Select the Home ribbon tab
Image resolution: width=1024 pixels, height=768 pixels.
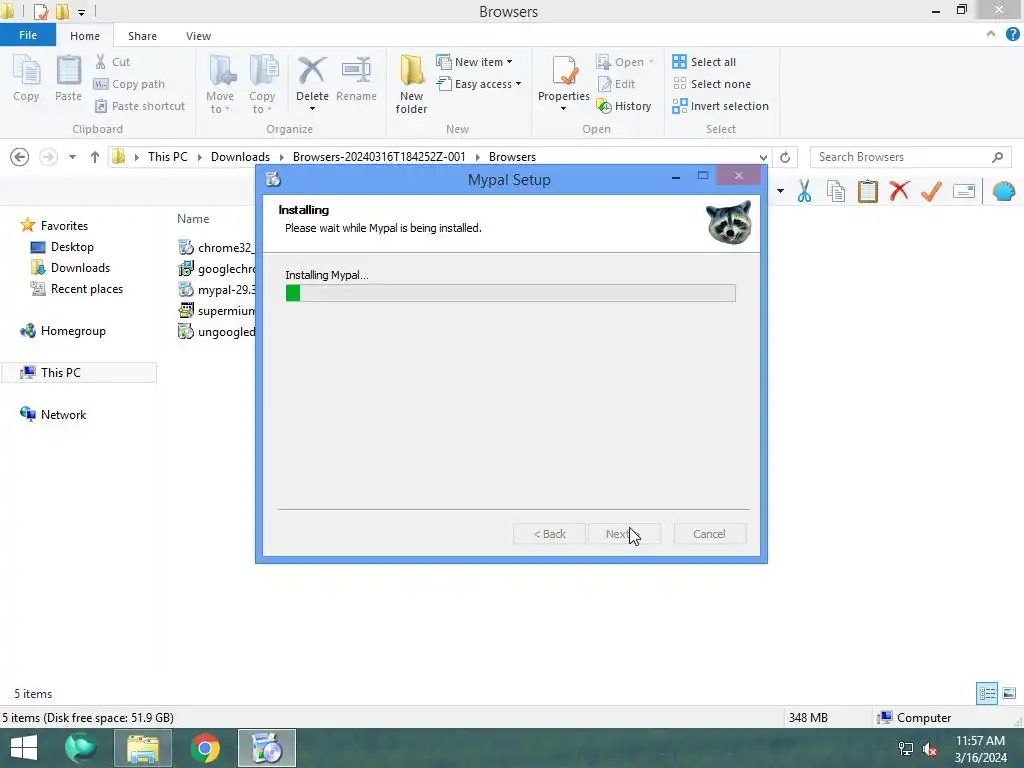85,36
